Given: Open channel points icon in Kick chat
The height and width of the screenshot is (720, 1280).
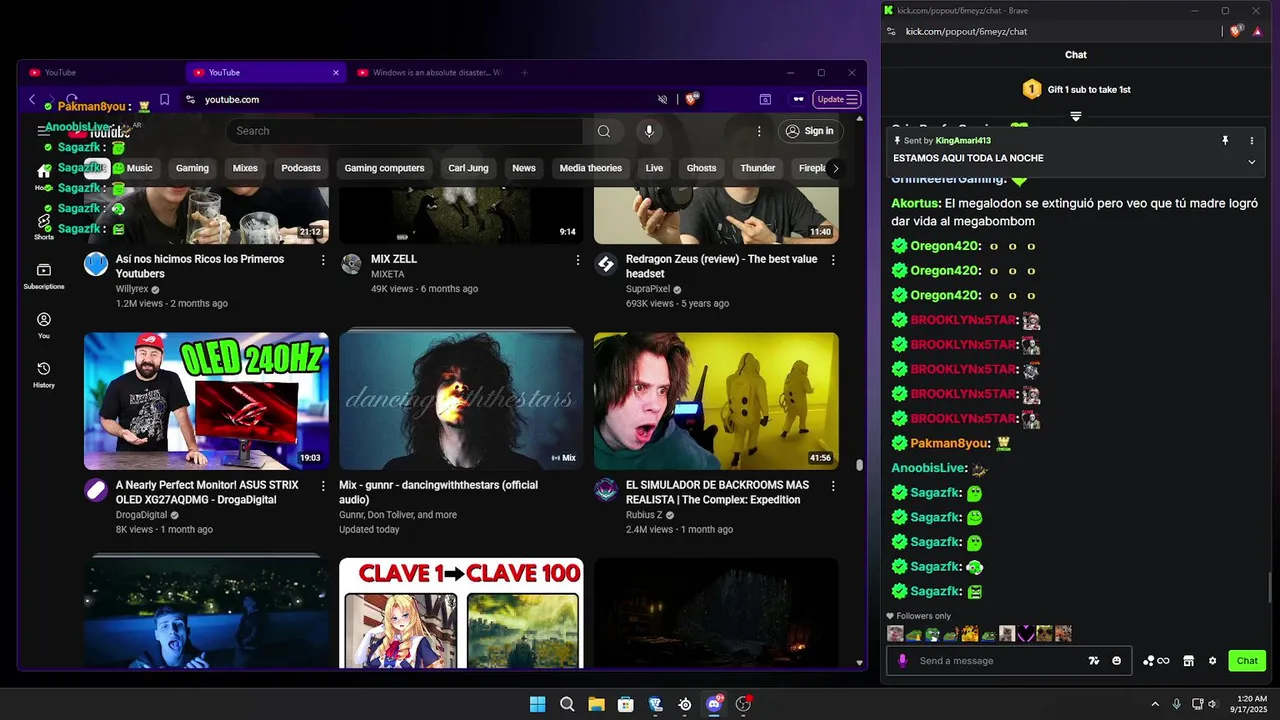Looking at the screenshot, I should 1156,660.
